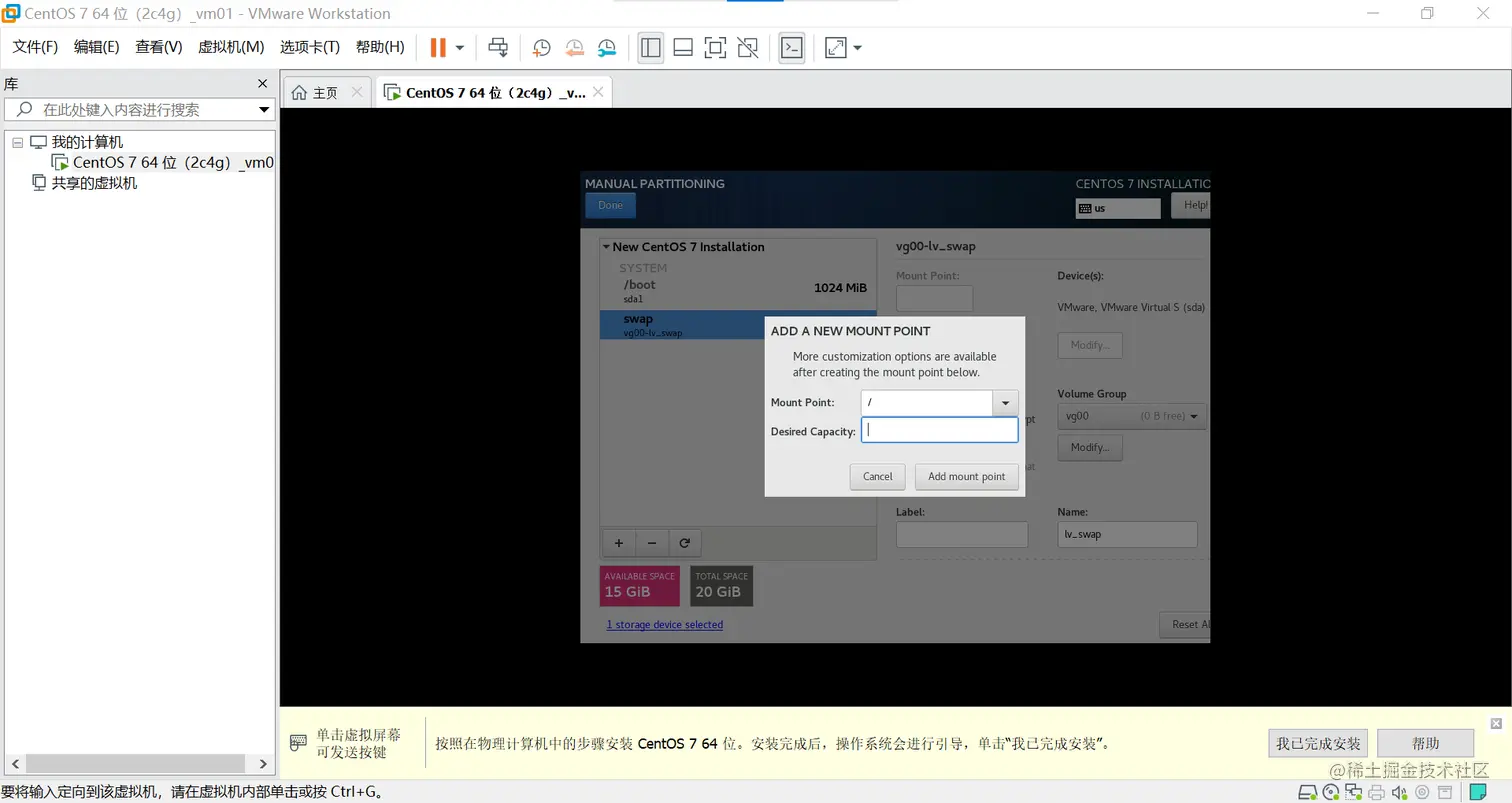Click the Add mount point button

point(966,477)
